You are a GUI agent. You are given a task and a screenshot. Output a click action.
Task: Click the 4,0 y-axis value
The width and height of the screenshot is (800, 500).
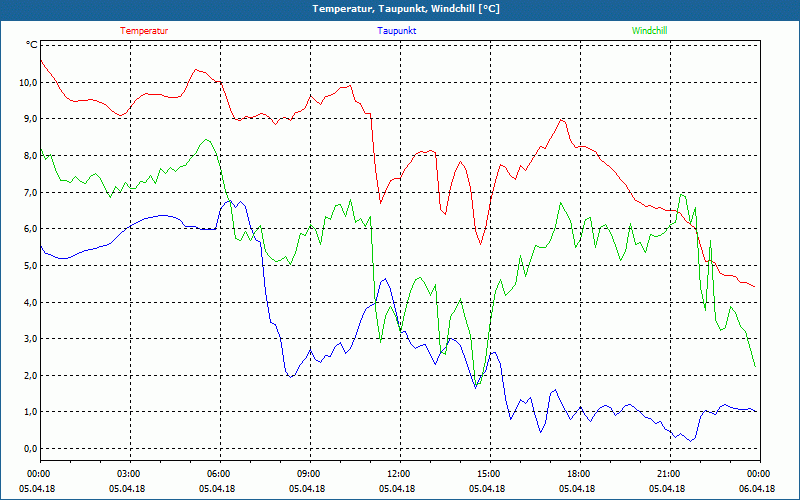pyautogui.click(x=30, y=302)
